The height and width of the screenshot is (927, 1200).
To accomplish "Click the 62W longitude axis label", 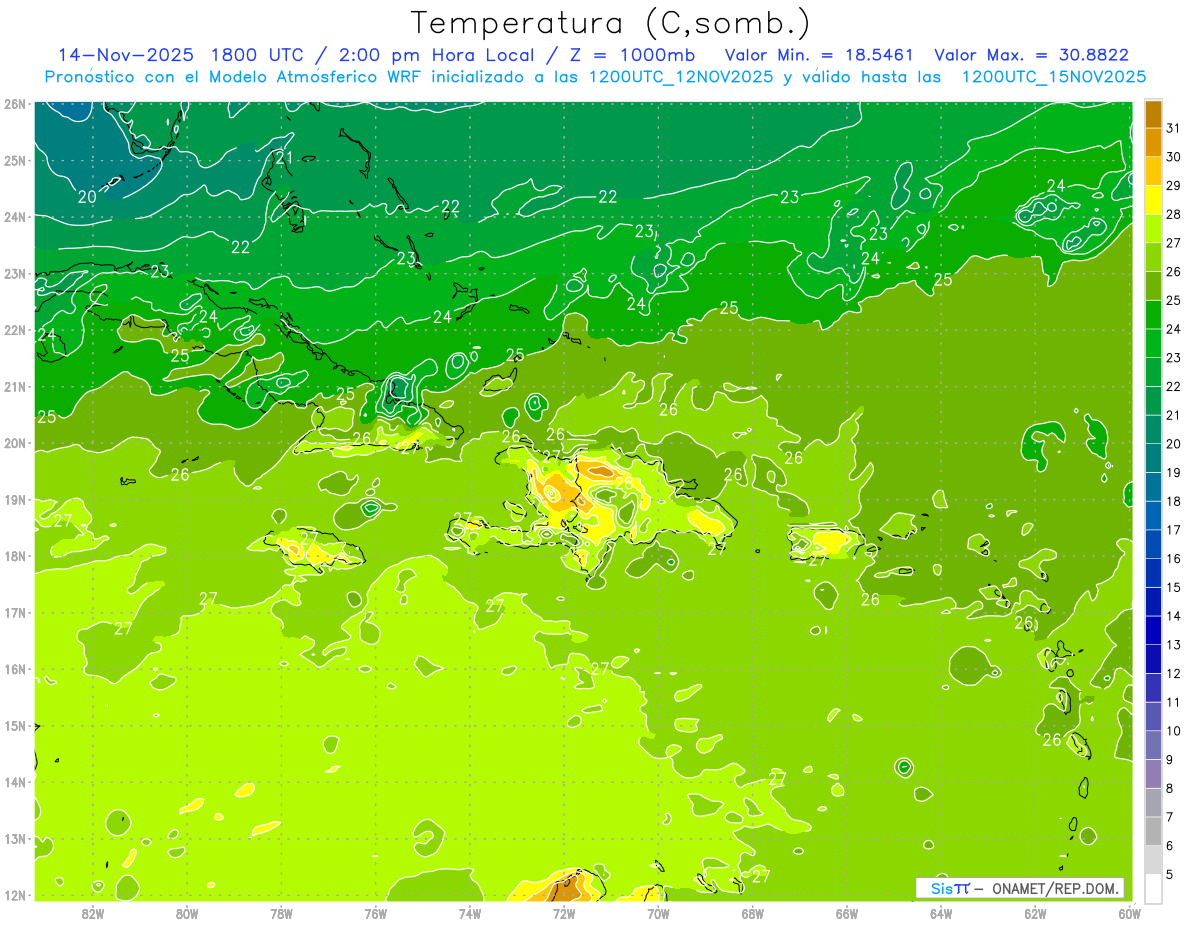I will click(1035, 912).
